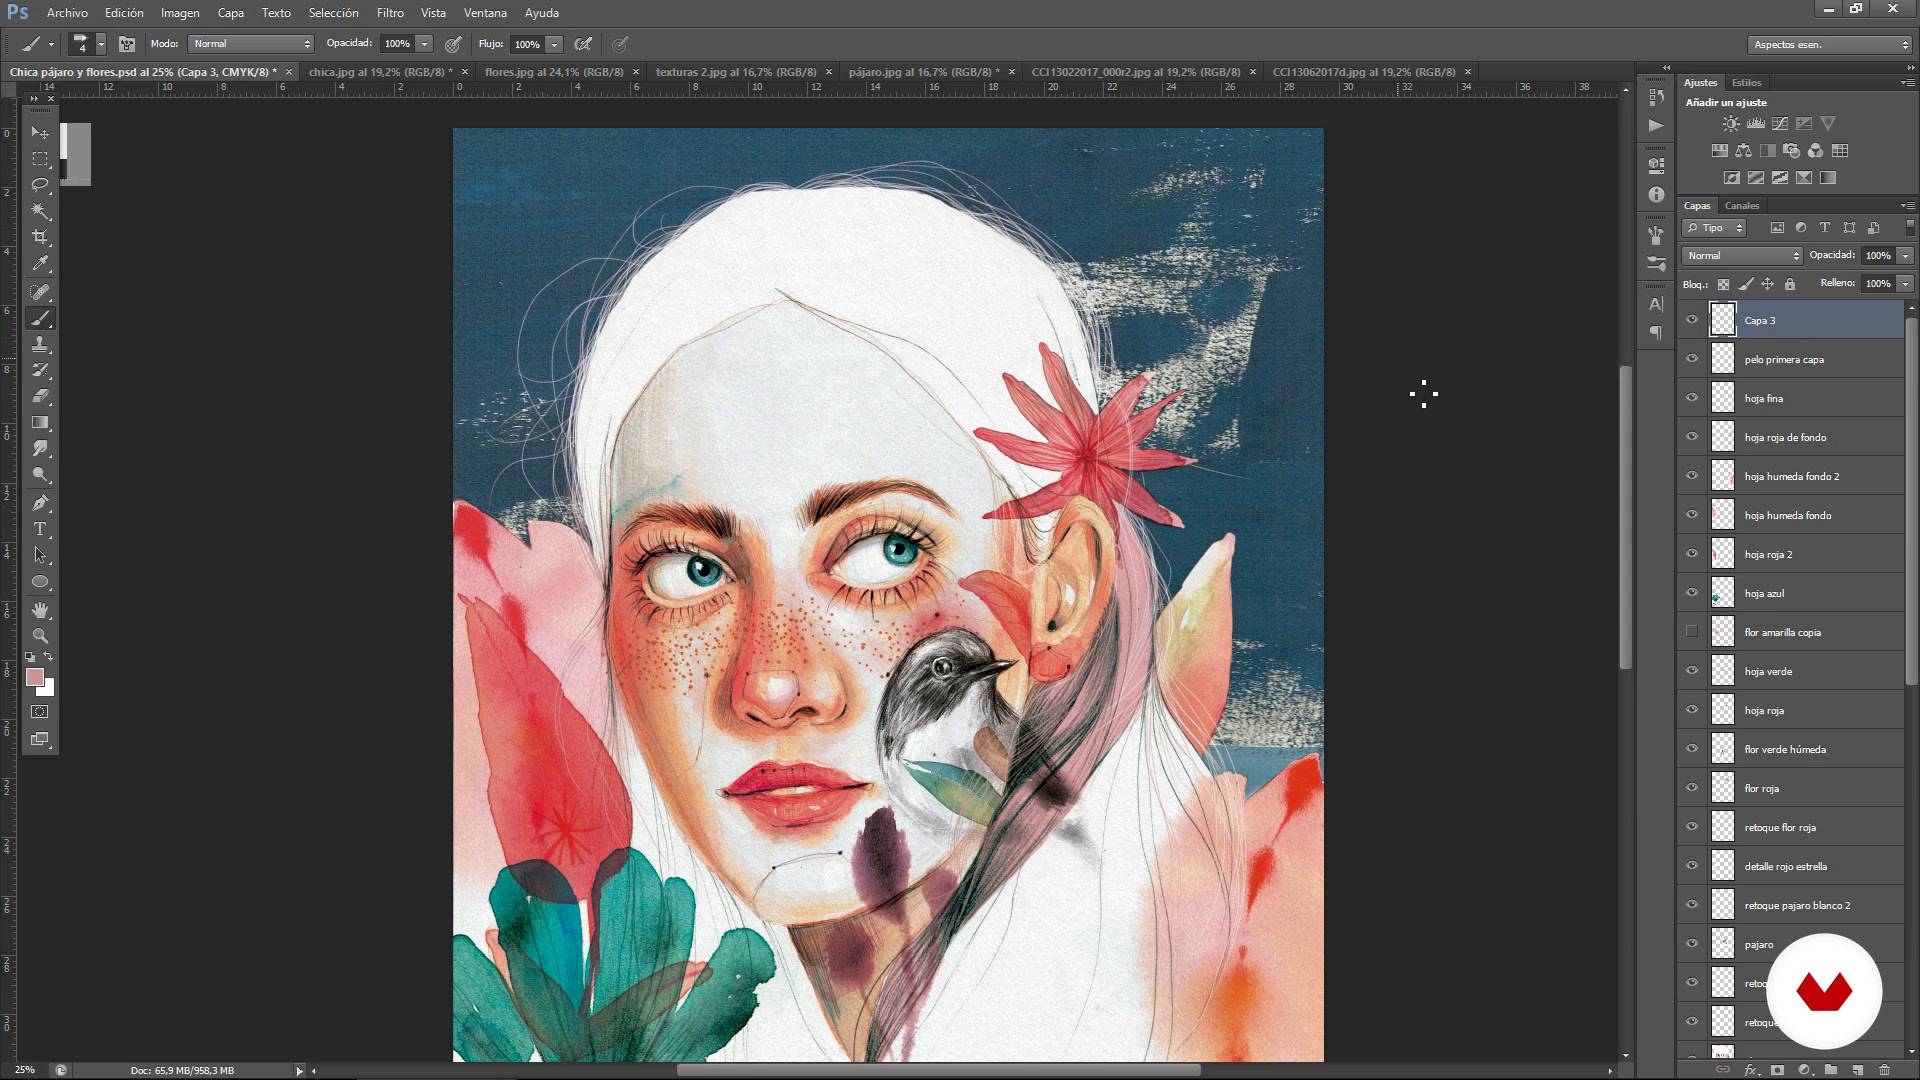Enable airbrush mode in options bar
The width and height of the screenshot is (1920, 1080).
coord(583,44)
